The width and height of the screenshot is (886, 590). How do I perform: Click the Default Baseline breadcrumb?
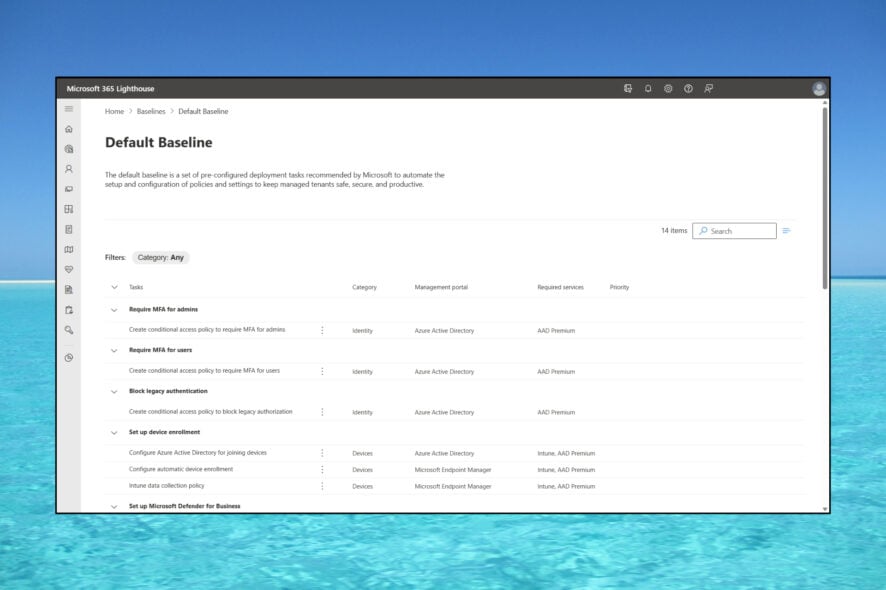pyautogui.click(x=203, y=111)
